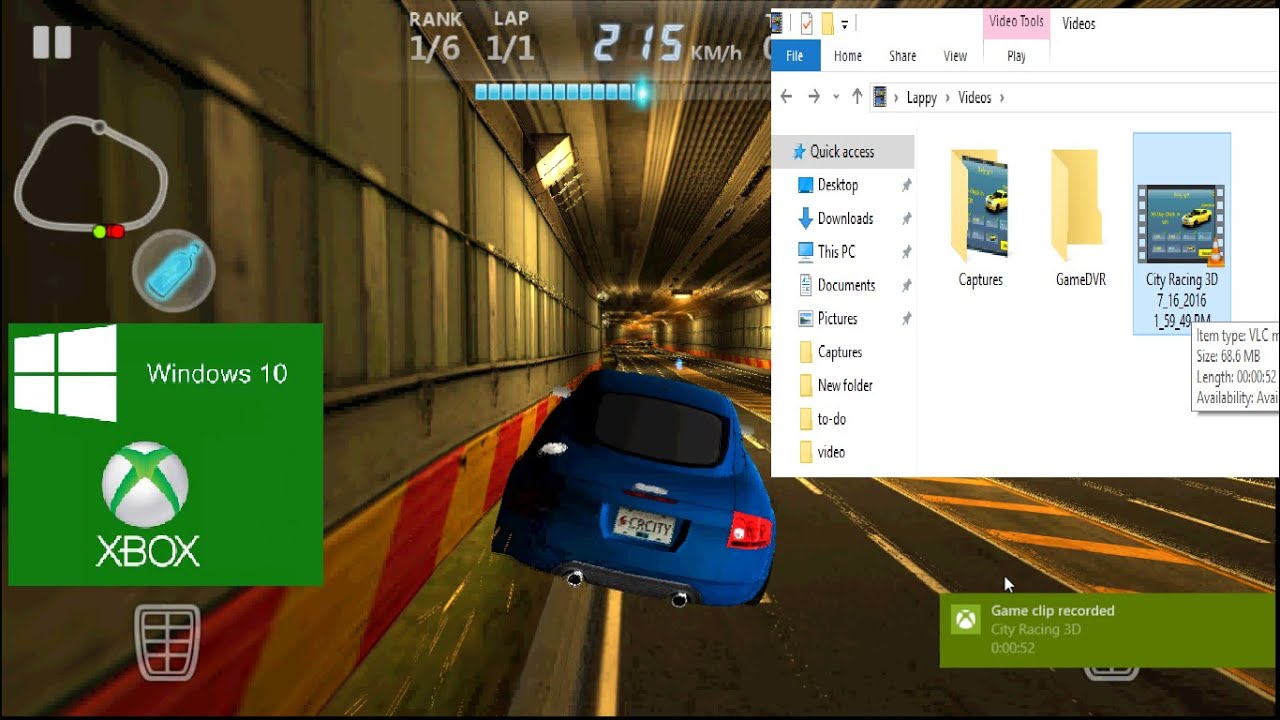Switch to the Home ribbon tab

848,56
